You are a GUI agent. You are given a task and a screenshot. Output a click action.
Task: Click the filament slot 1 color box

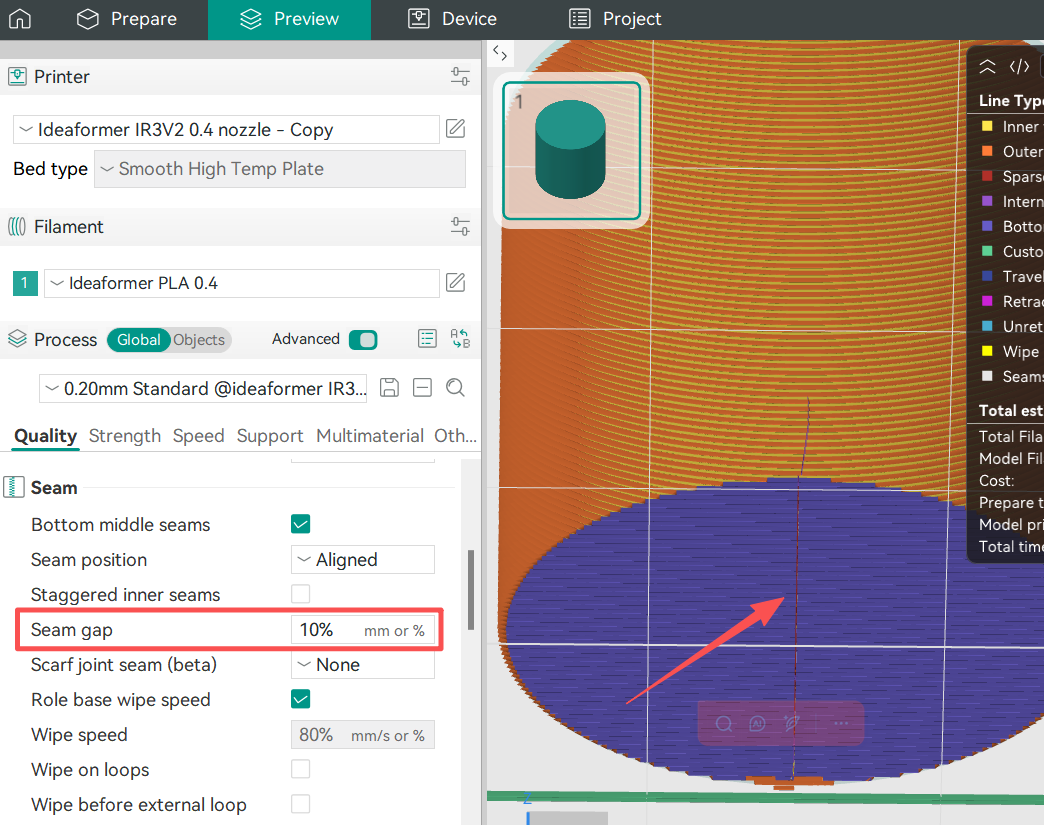tap(25, 283)
